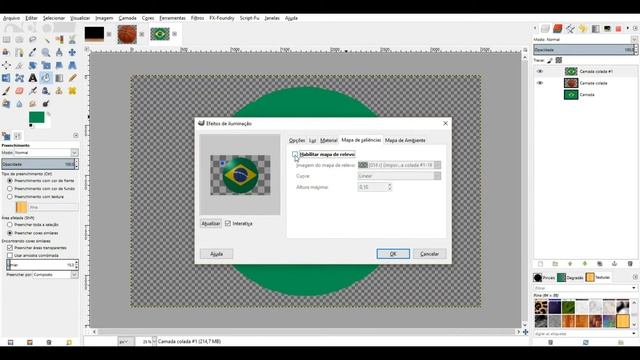Switch to the Luz tab
This screenshot has width=640, height=360.
pyautogui.click(x=312, y=140)
